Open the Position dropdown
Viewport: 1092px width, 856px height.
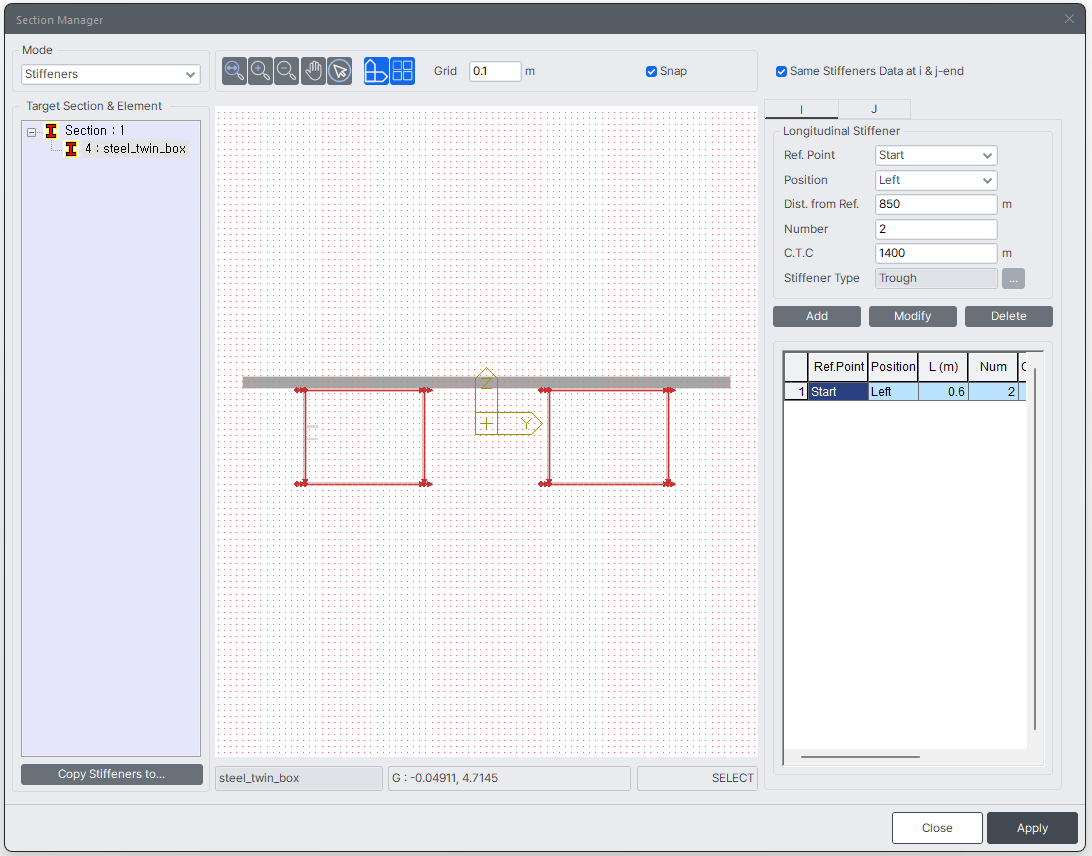(936, 180)
